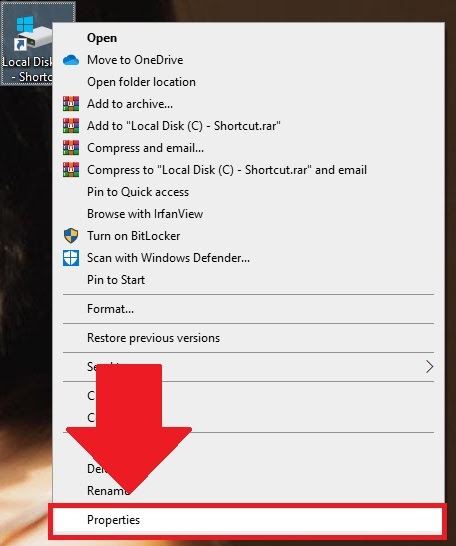The height and width of the screenshot is (546, 456).
Task: Expand the Send to submenu arrow
Action: [x=430, y=367]
